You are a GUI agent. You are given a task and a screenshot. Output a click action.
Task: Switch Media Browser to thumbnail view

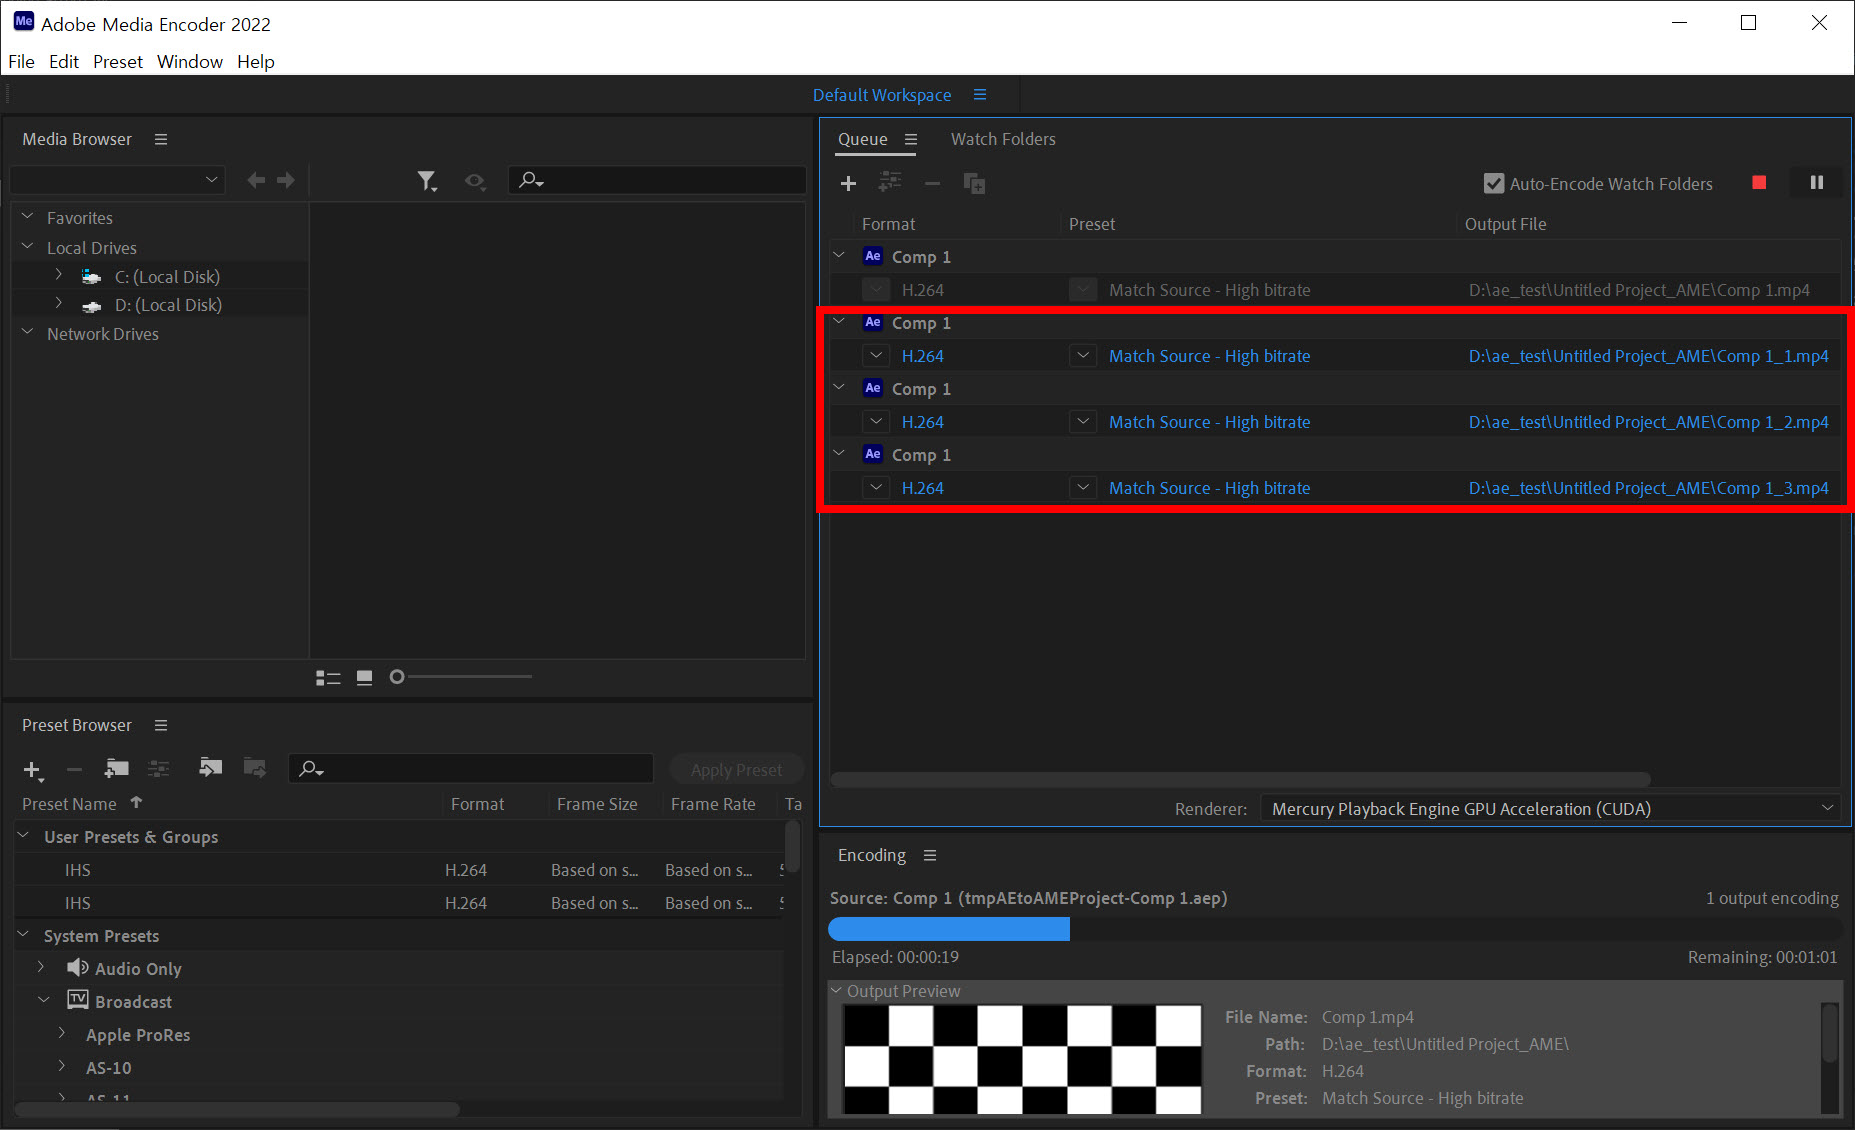[365, 678]
